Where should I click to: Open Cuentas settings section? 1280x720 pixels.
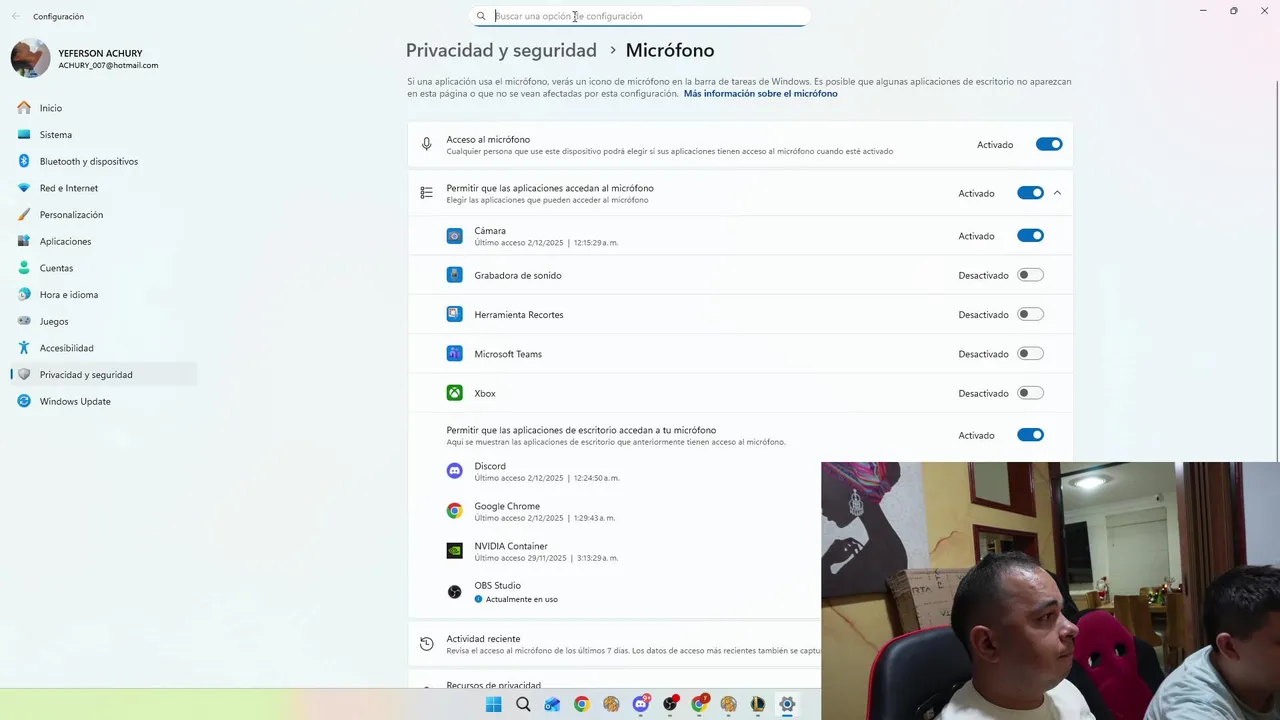104,268
